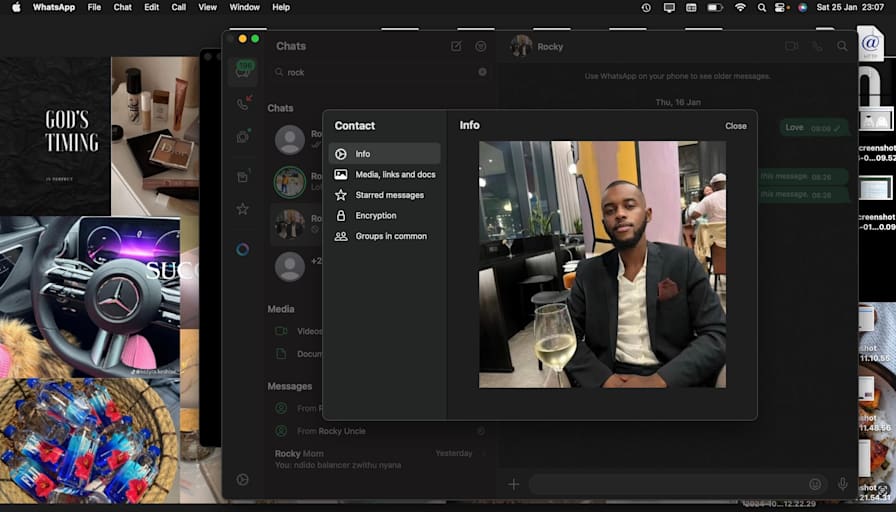This screenshot has height=512, width=896.
Task: Open the File menu
Action: click(x=94, y=7)
